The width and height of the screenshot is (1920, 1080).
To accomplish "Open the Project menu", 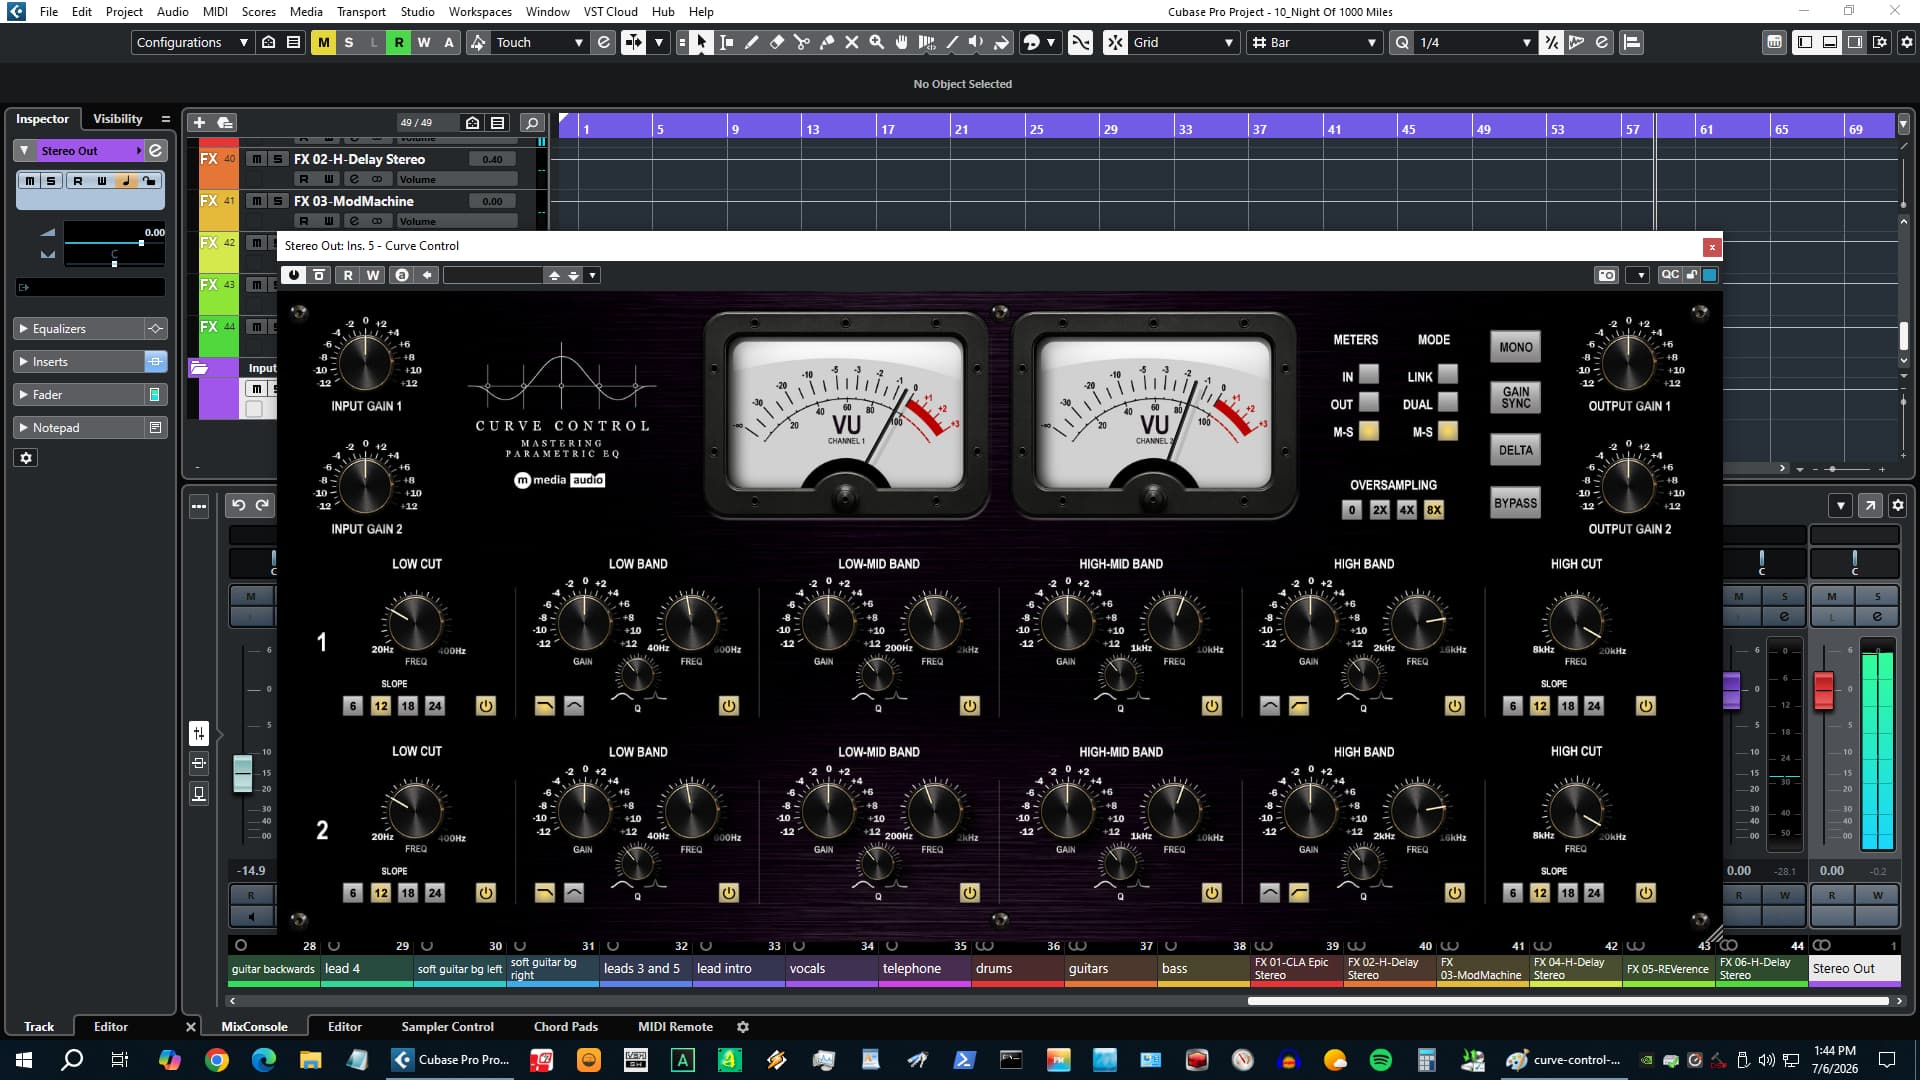I will coord(124,12).
